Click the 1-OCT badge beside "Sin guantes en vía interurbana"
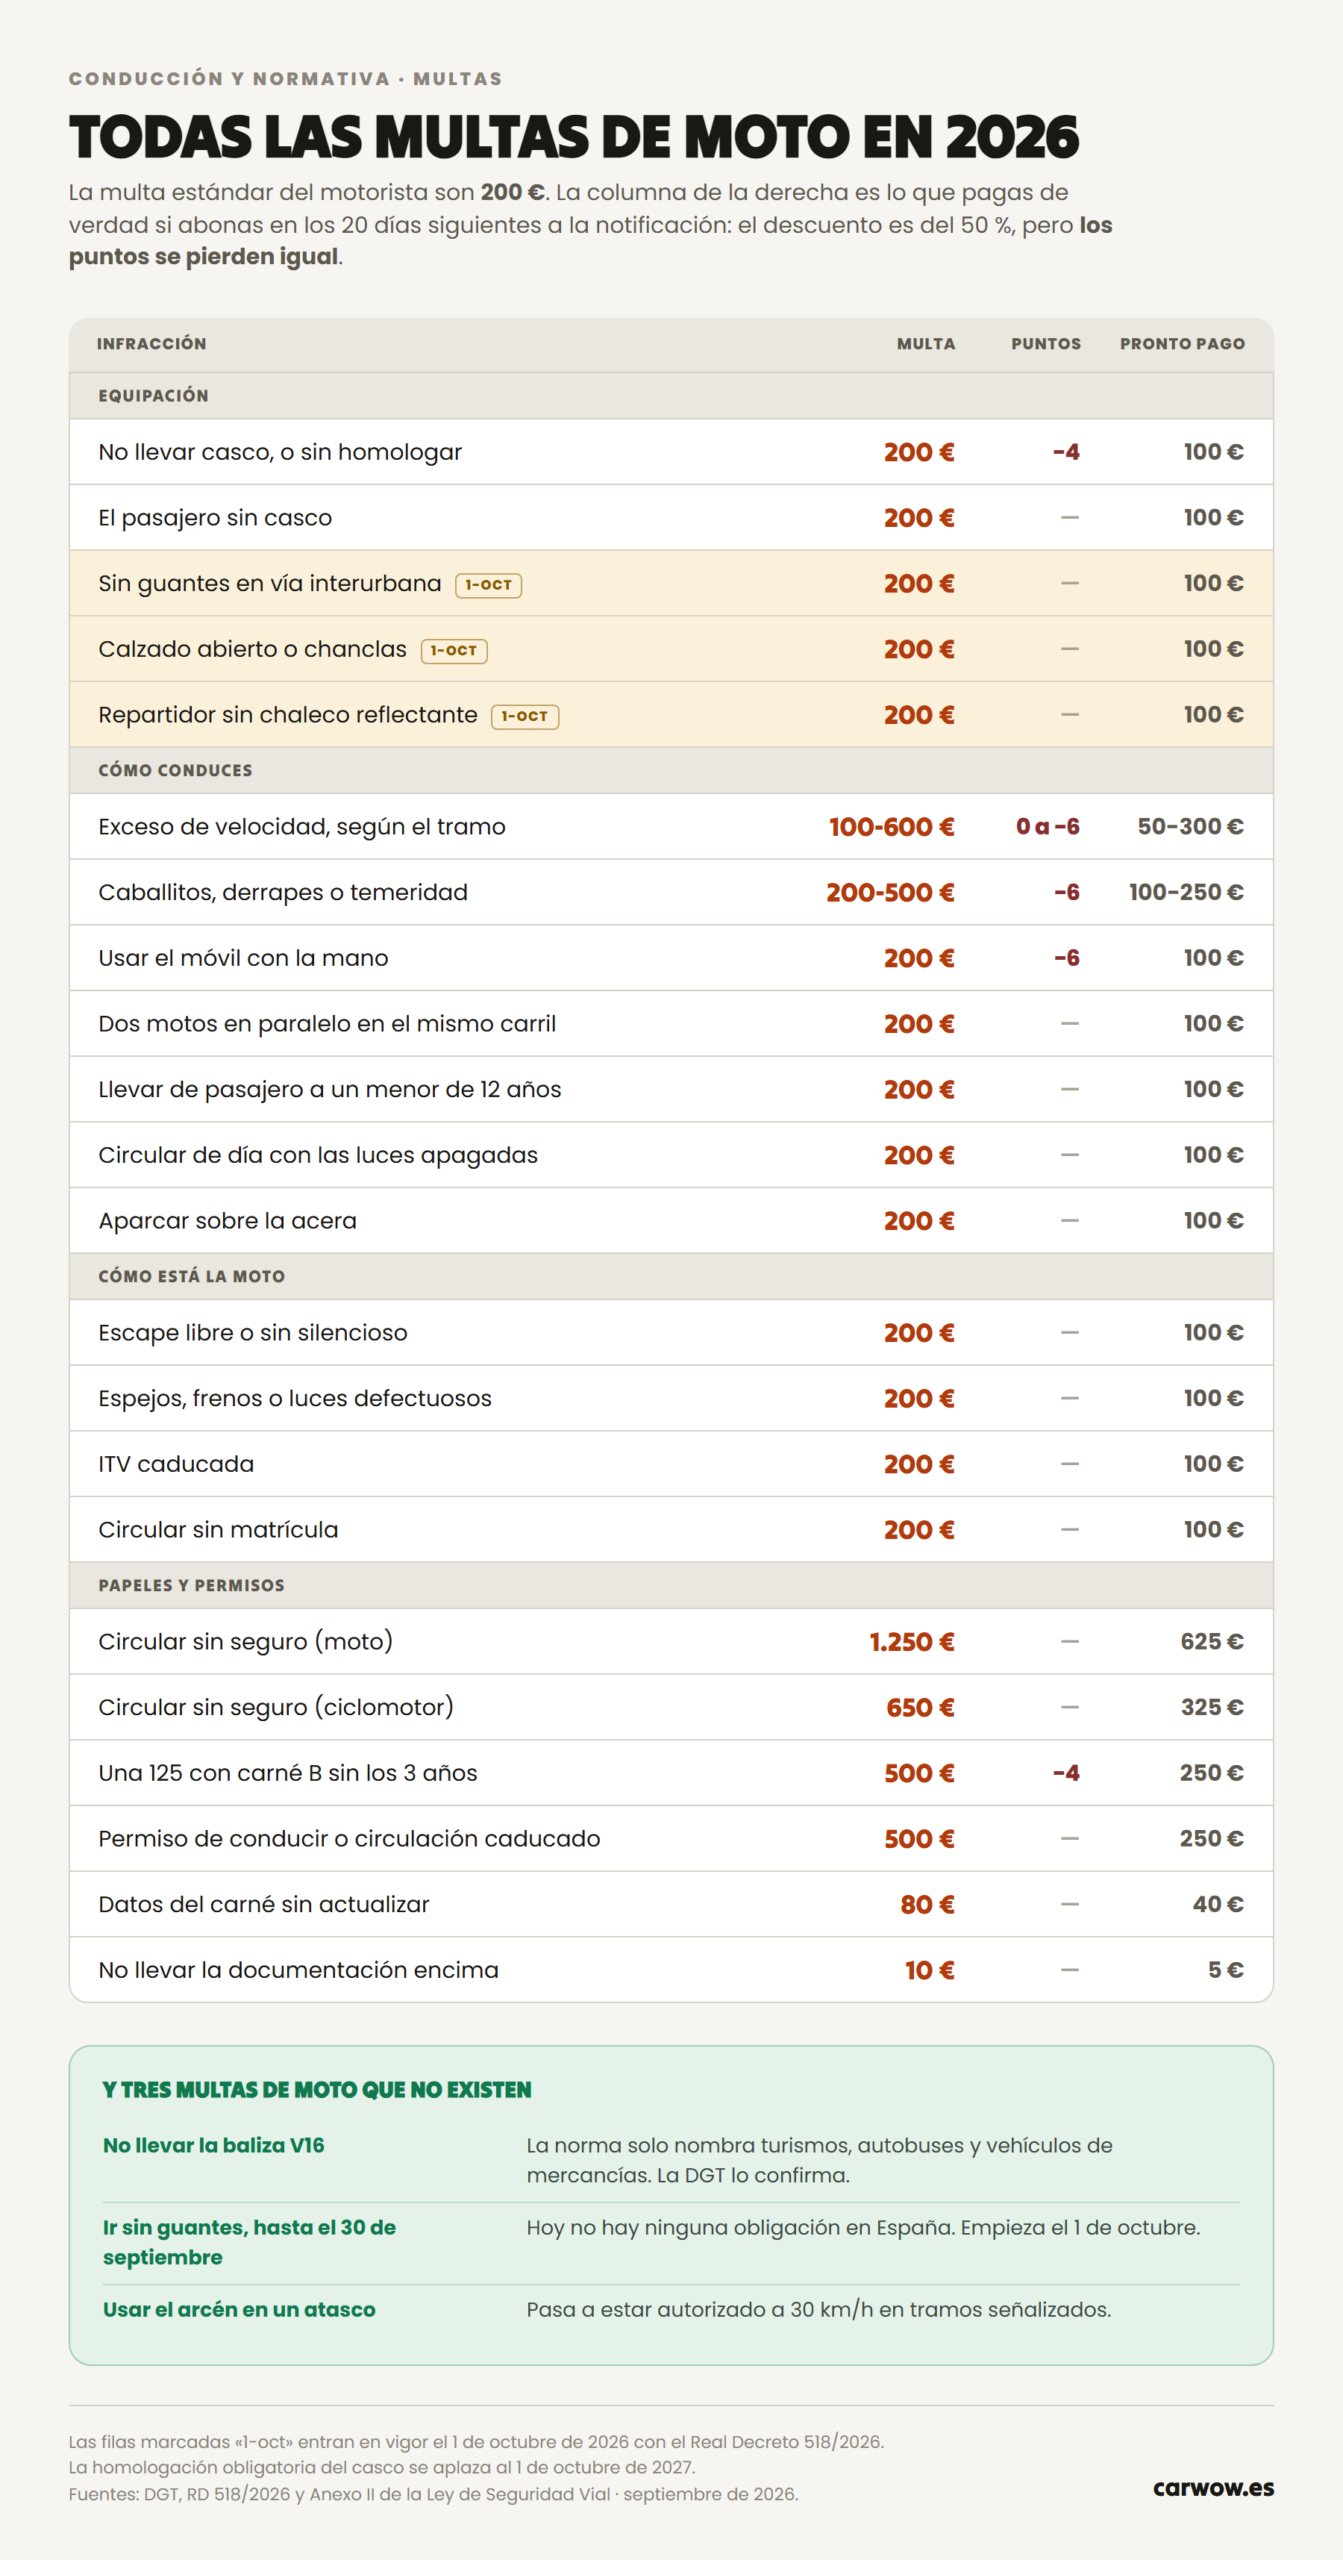The image size is (1343, 2560). (x=489, y=585)
